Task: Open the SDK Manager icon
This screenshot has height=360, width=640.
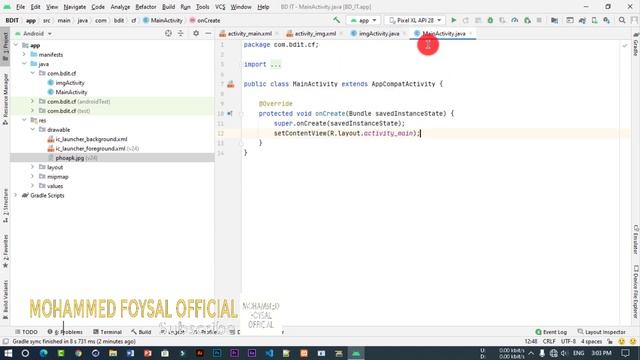Action: point(607,20)
